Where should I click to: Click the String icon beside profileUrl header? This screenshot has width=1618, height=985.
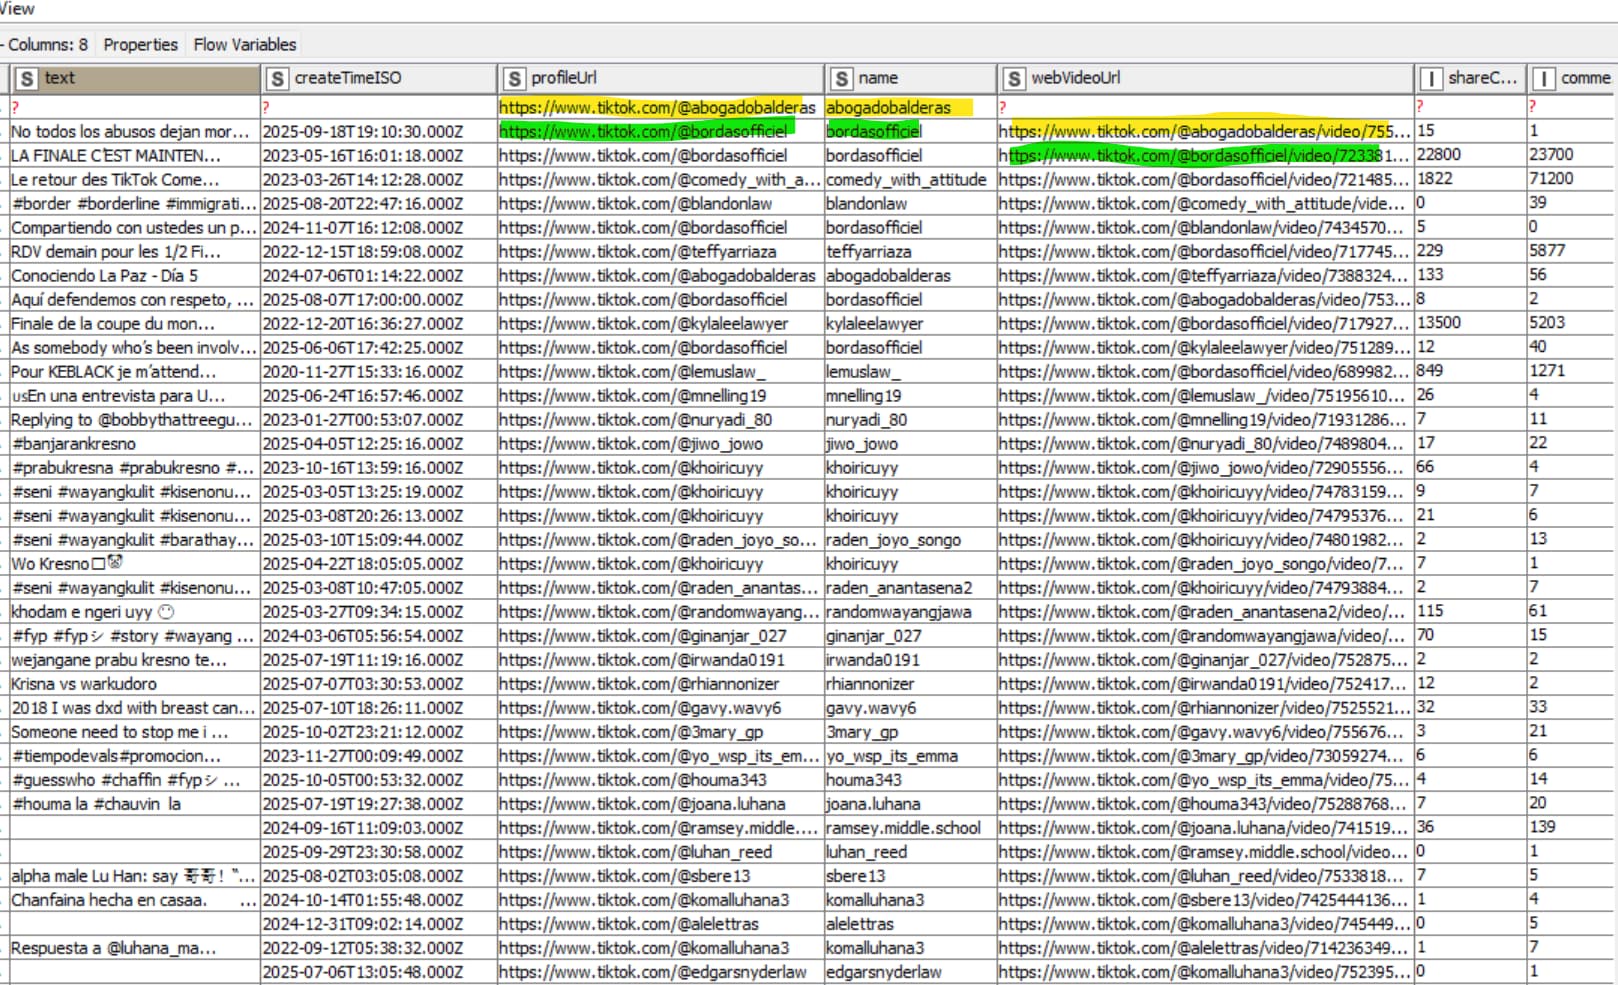pos(514,79)
